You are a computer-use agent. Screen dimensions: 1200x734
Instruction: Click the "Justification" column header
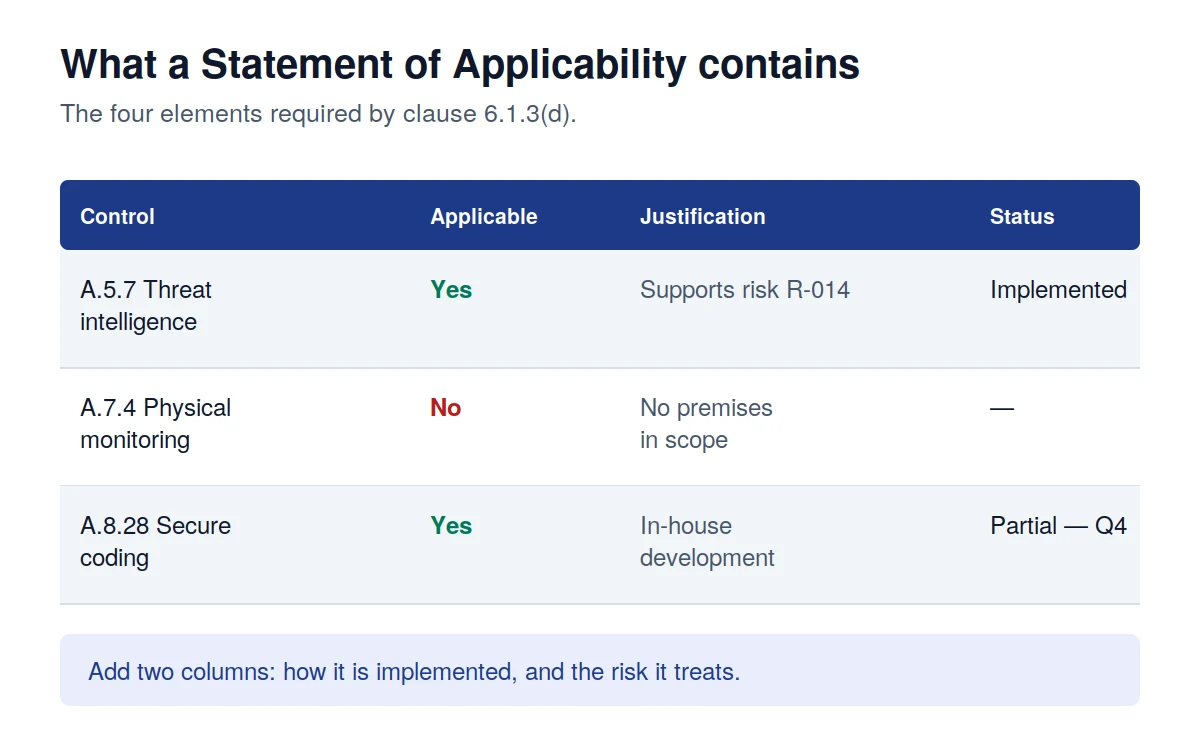pyautogui.click(x=703, y=217)
